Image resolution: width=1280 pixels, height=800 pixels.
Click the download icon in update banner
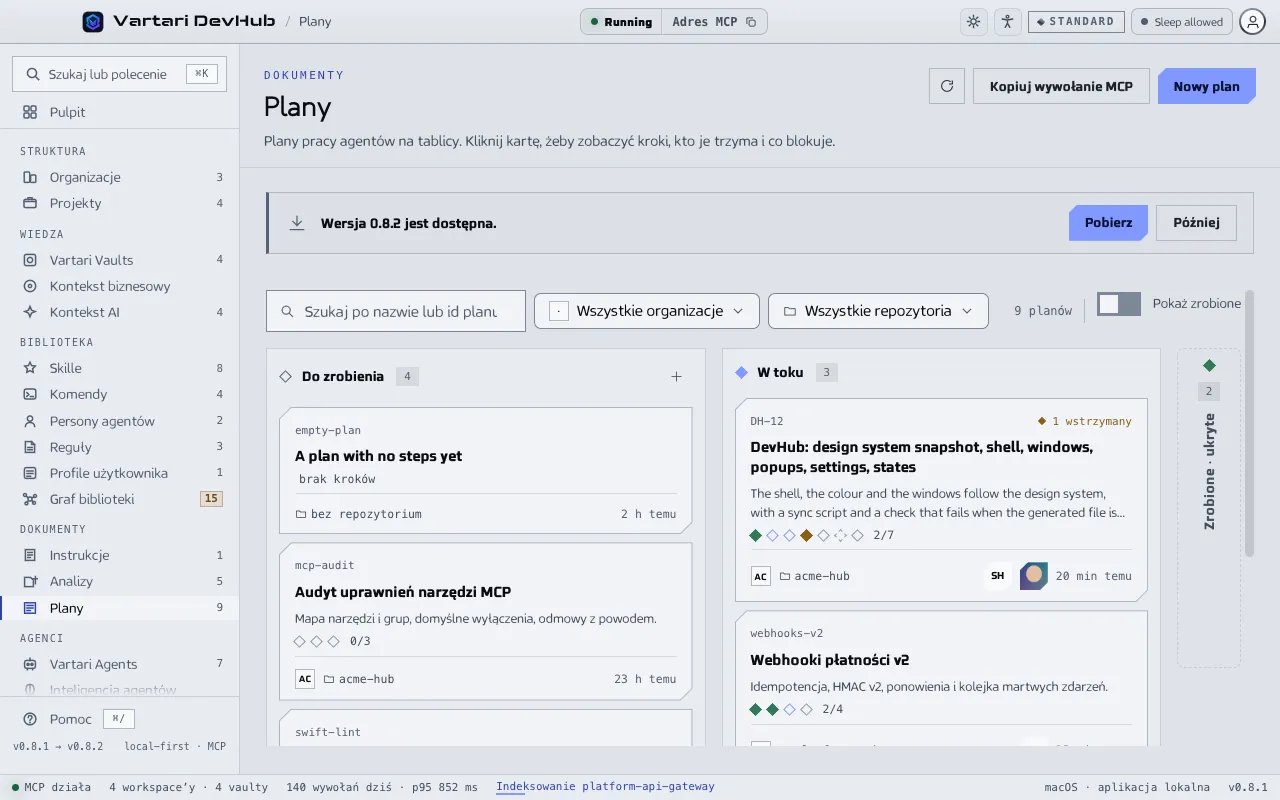297,223
